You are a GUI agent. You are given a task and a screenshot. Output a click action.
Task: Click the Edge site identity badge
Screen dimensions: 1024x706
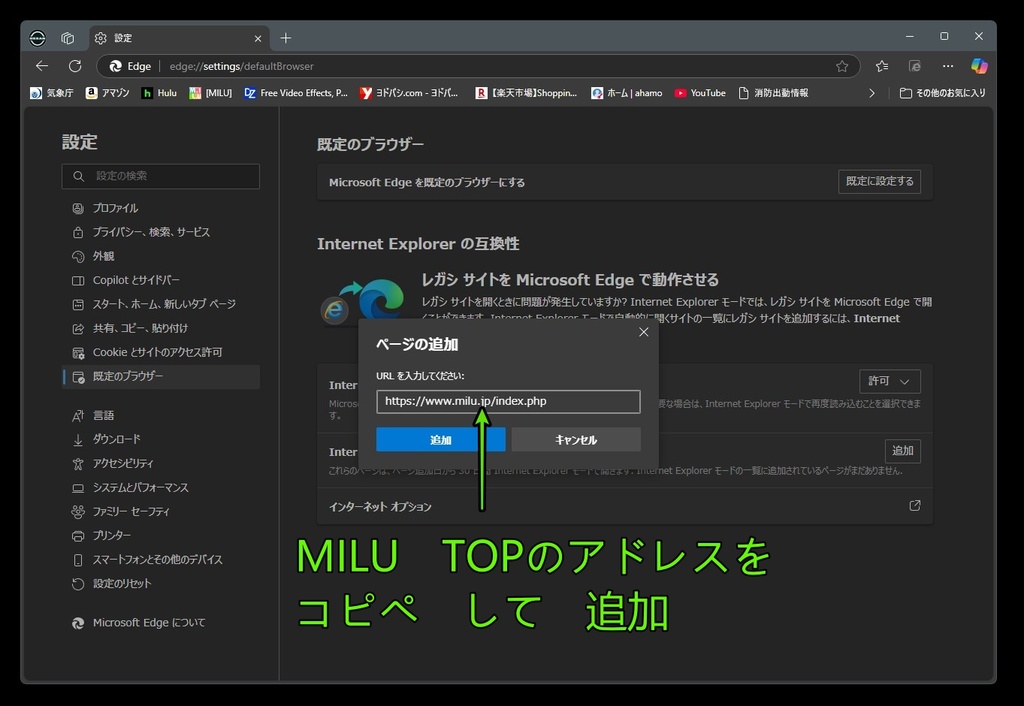point(131,67)
